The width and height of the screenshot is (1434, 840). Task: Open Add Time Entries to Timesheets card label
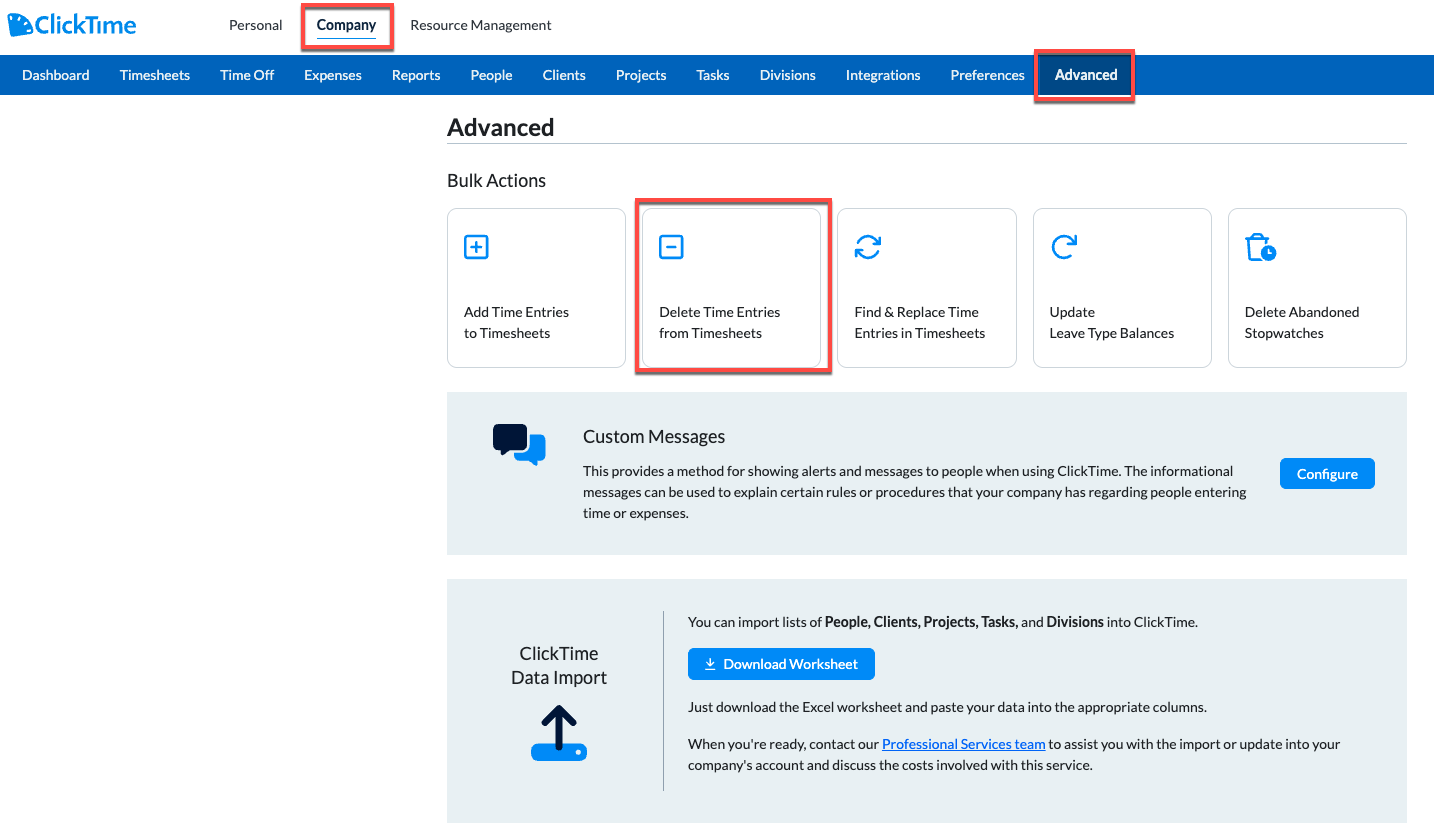click(x=516, y=322)
